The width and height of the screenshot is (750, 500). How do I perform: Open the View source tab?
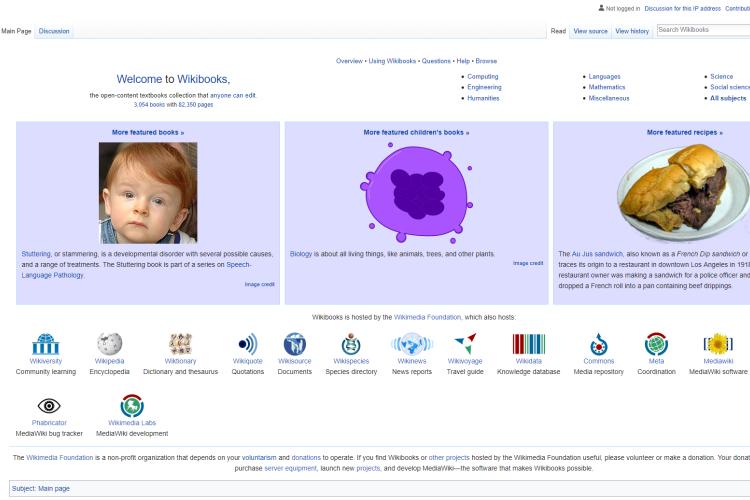coord(590,31)
